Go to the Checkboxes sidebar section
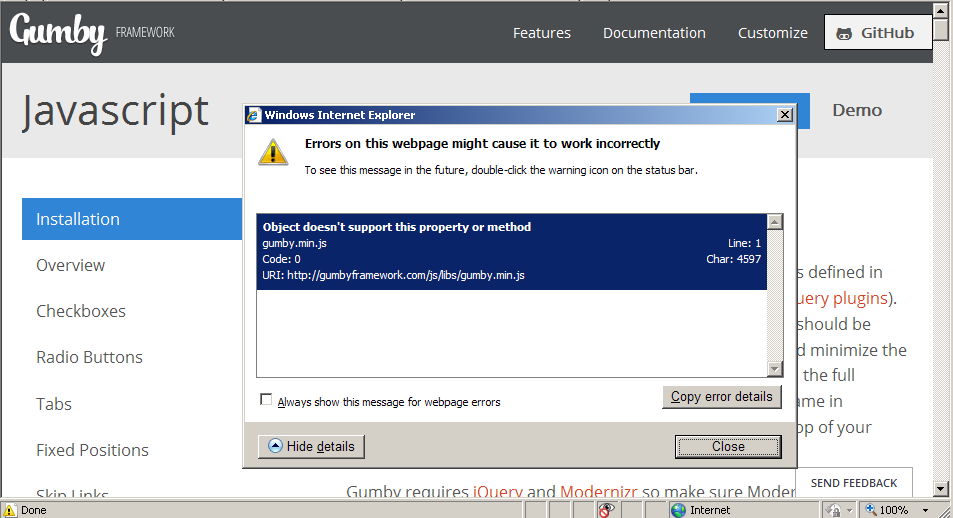Screen dimensions: 953x518 click(x=81, y=311)
